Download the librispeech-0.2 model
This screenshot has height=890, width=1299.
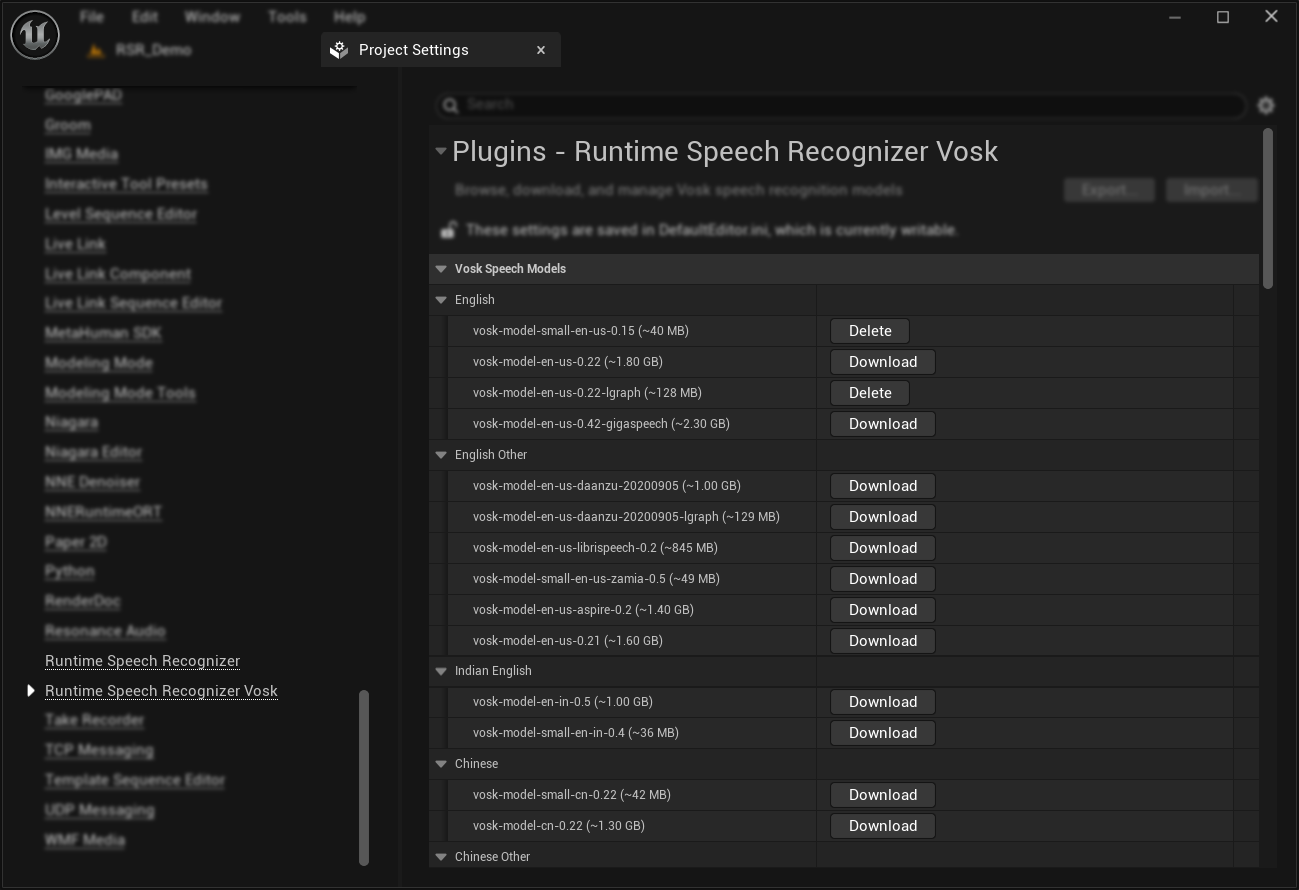[883, 548]
